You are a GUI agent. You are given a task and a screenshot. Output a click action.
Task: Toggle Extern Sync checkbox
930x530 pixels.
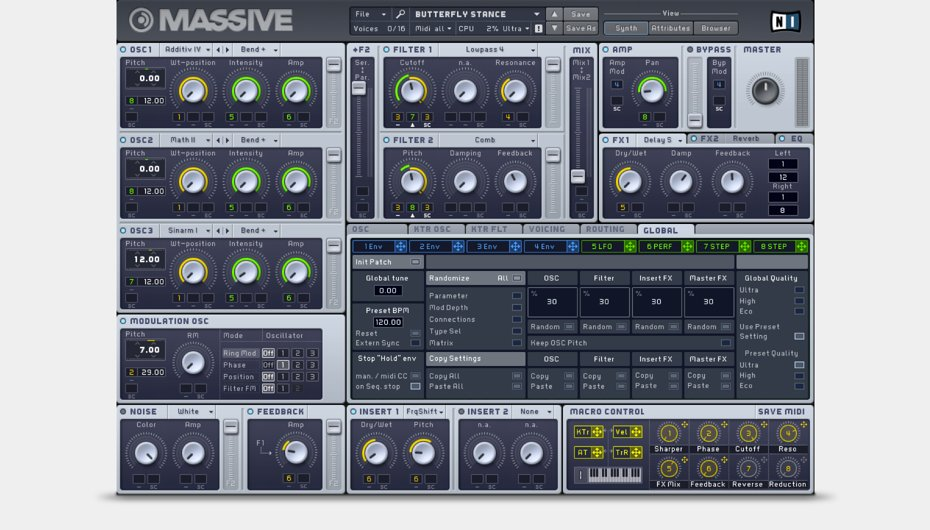(416, 343)
